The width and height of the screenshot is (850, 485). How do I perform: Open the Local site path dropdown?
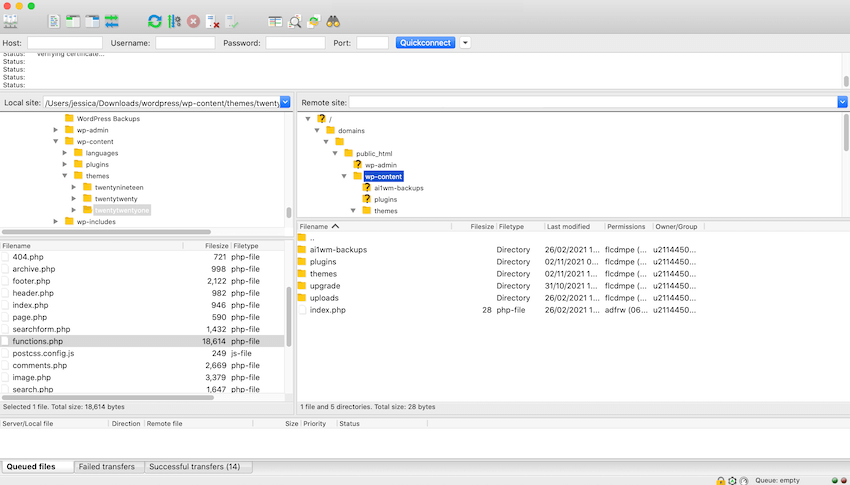point(285,102)
